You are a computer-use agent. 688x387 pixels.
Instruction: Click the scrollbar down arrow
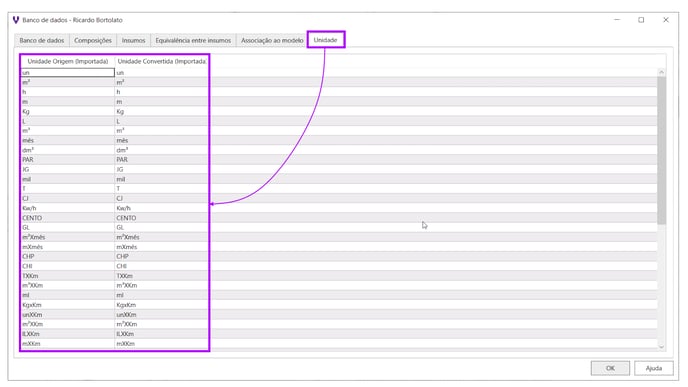point(661,347)
